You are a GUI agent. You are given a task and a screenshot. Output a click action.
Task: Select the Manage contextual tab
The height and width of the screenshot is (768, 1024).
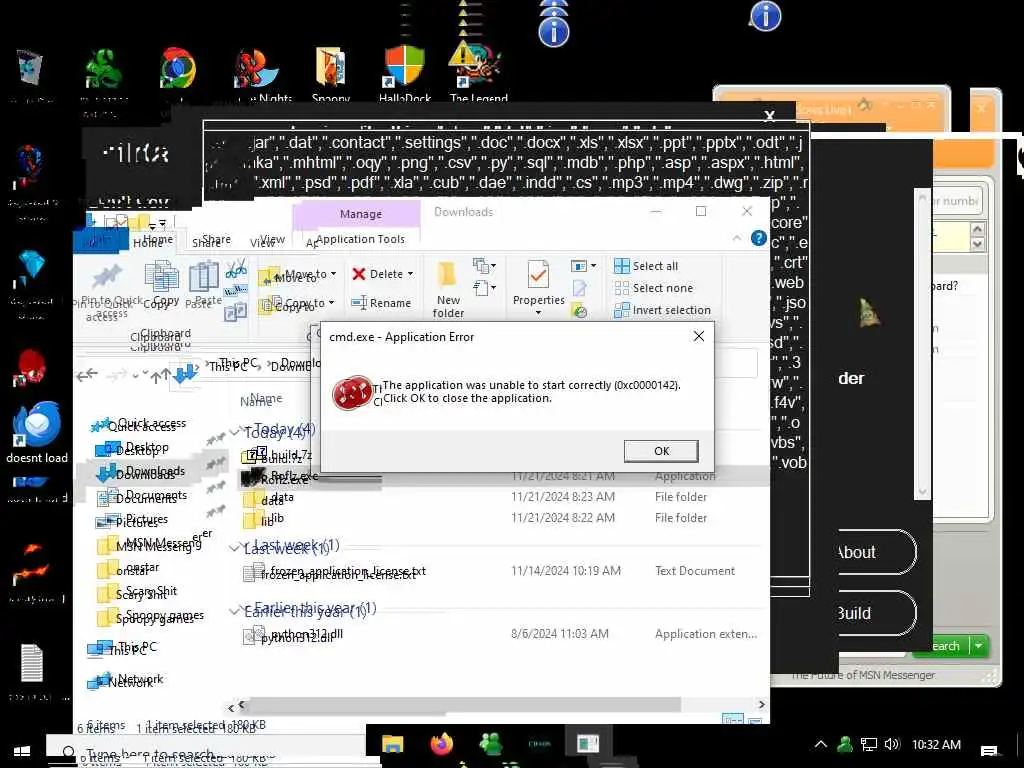360,214
